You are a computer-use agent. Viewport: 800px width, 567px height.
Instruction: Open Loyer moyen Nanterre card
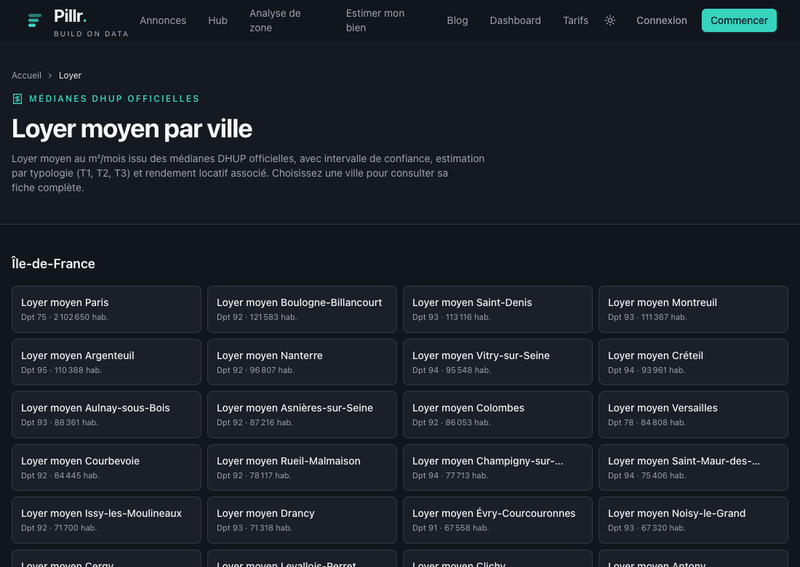tap(302, 362)
